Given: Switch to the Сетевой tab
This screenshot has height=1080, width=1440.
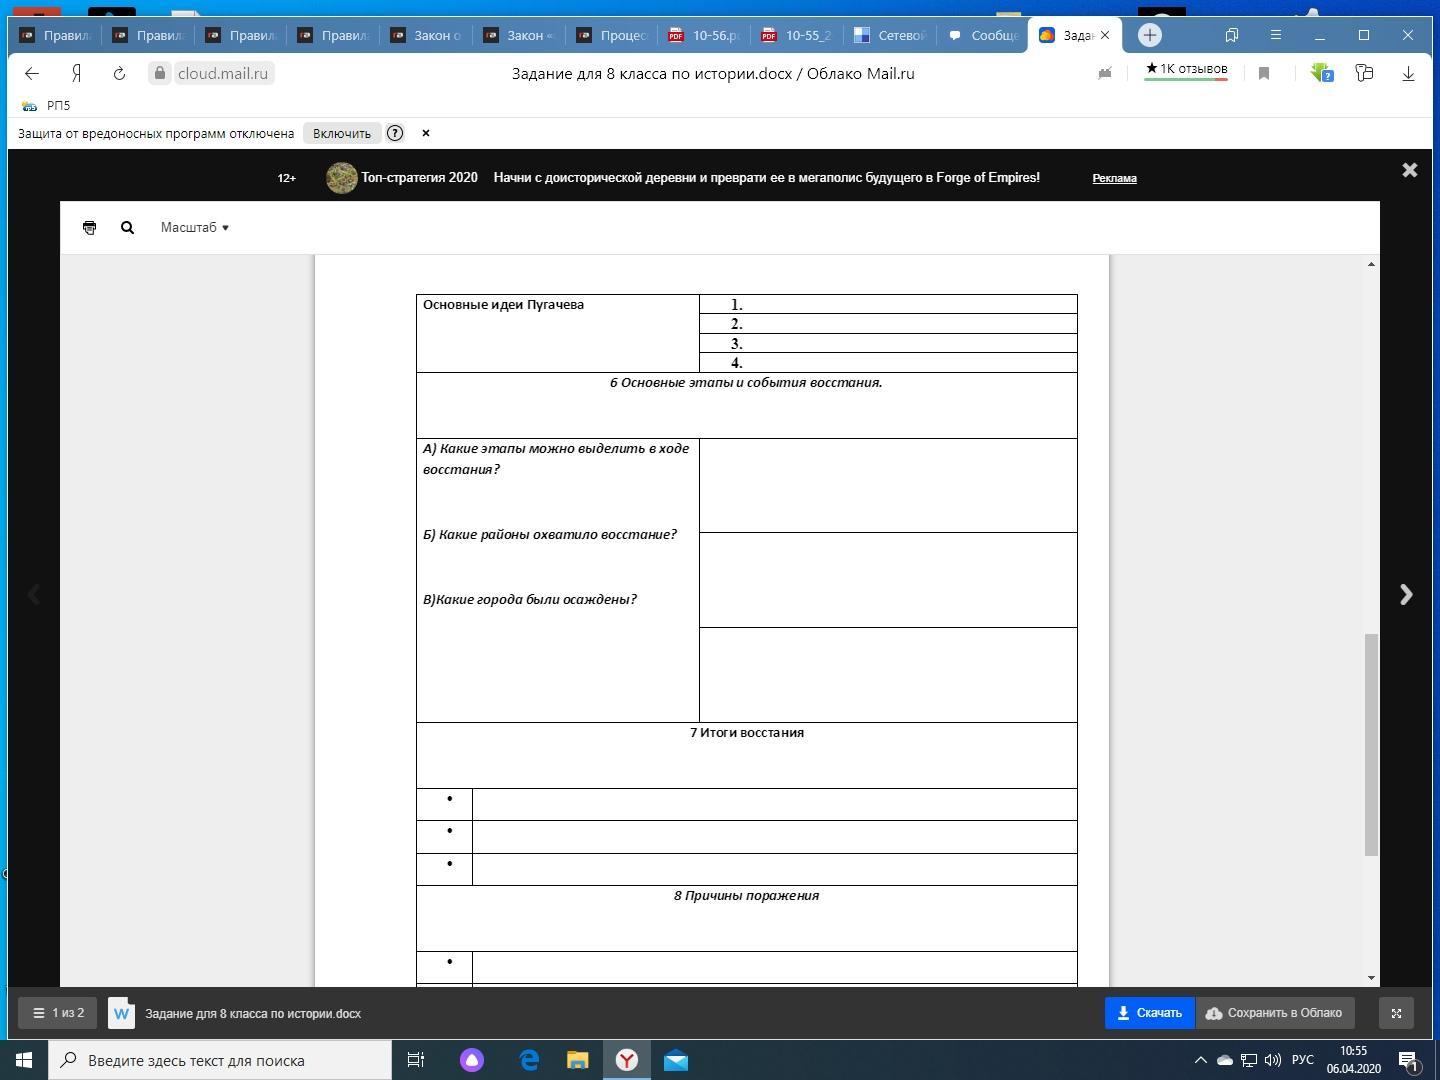Looking at the screenshot, I should click(890, 35).
